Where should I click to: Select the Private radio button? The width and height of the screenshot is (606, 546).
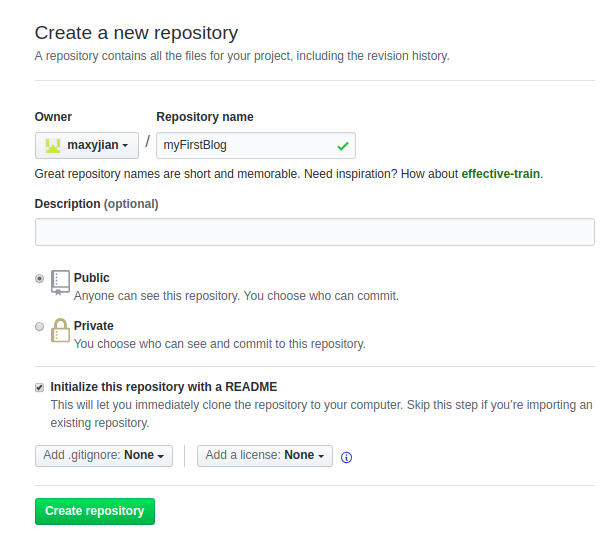click(x=40, y=327)
